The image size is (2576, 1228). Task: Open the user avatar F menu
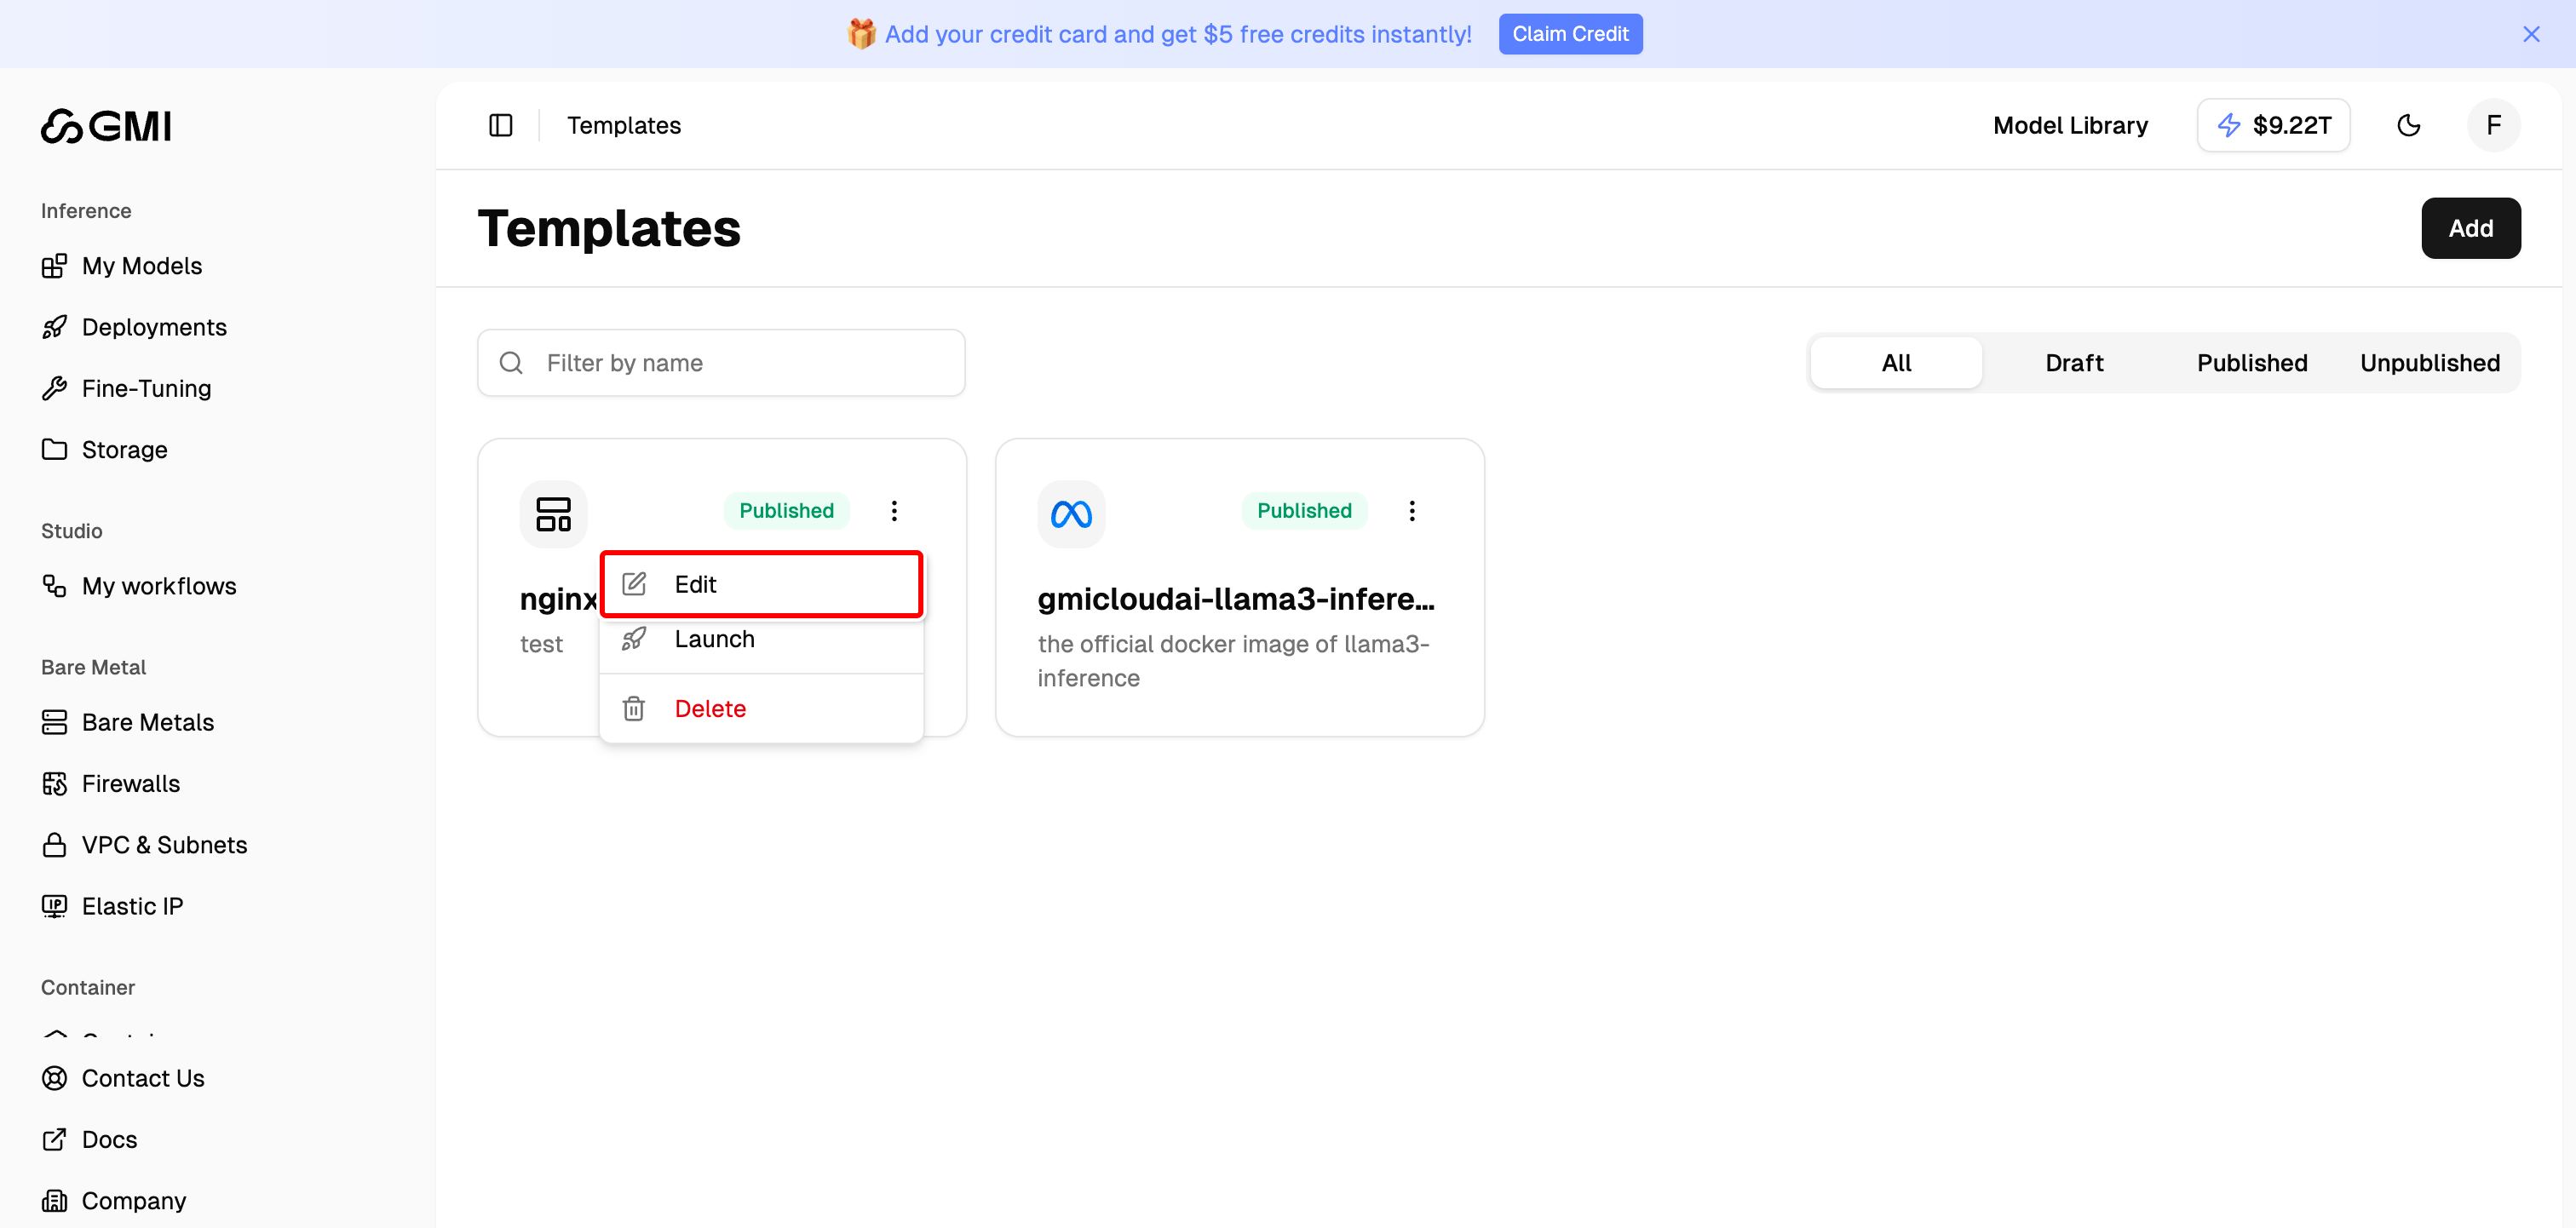click(2492, 125)
